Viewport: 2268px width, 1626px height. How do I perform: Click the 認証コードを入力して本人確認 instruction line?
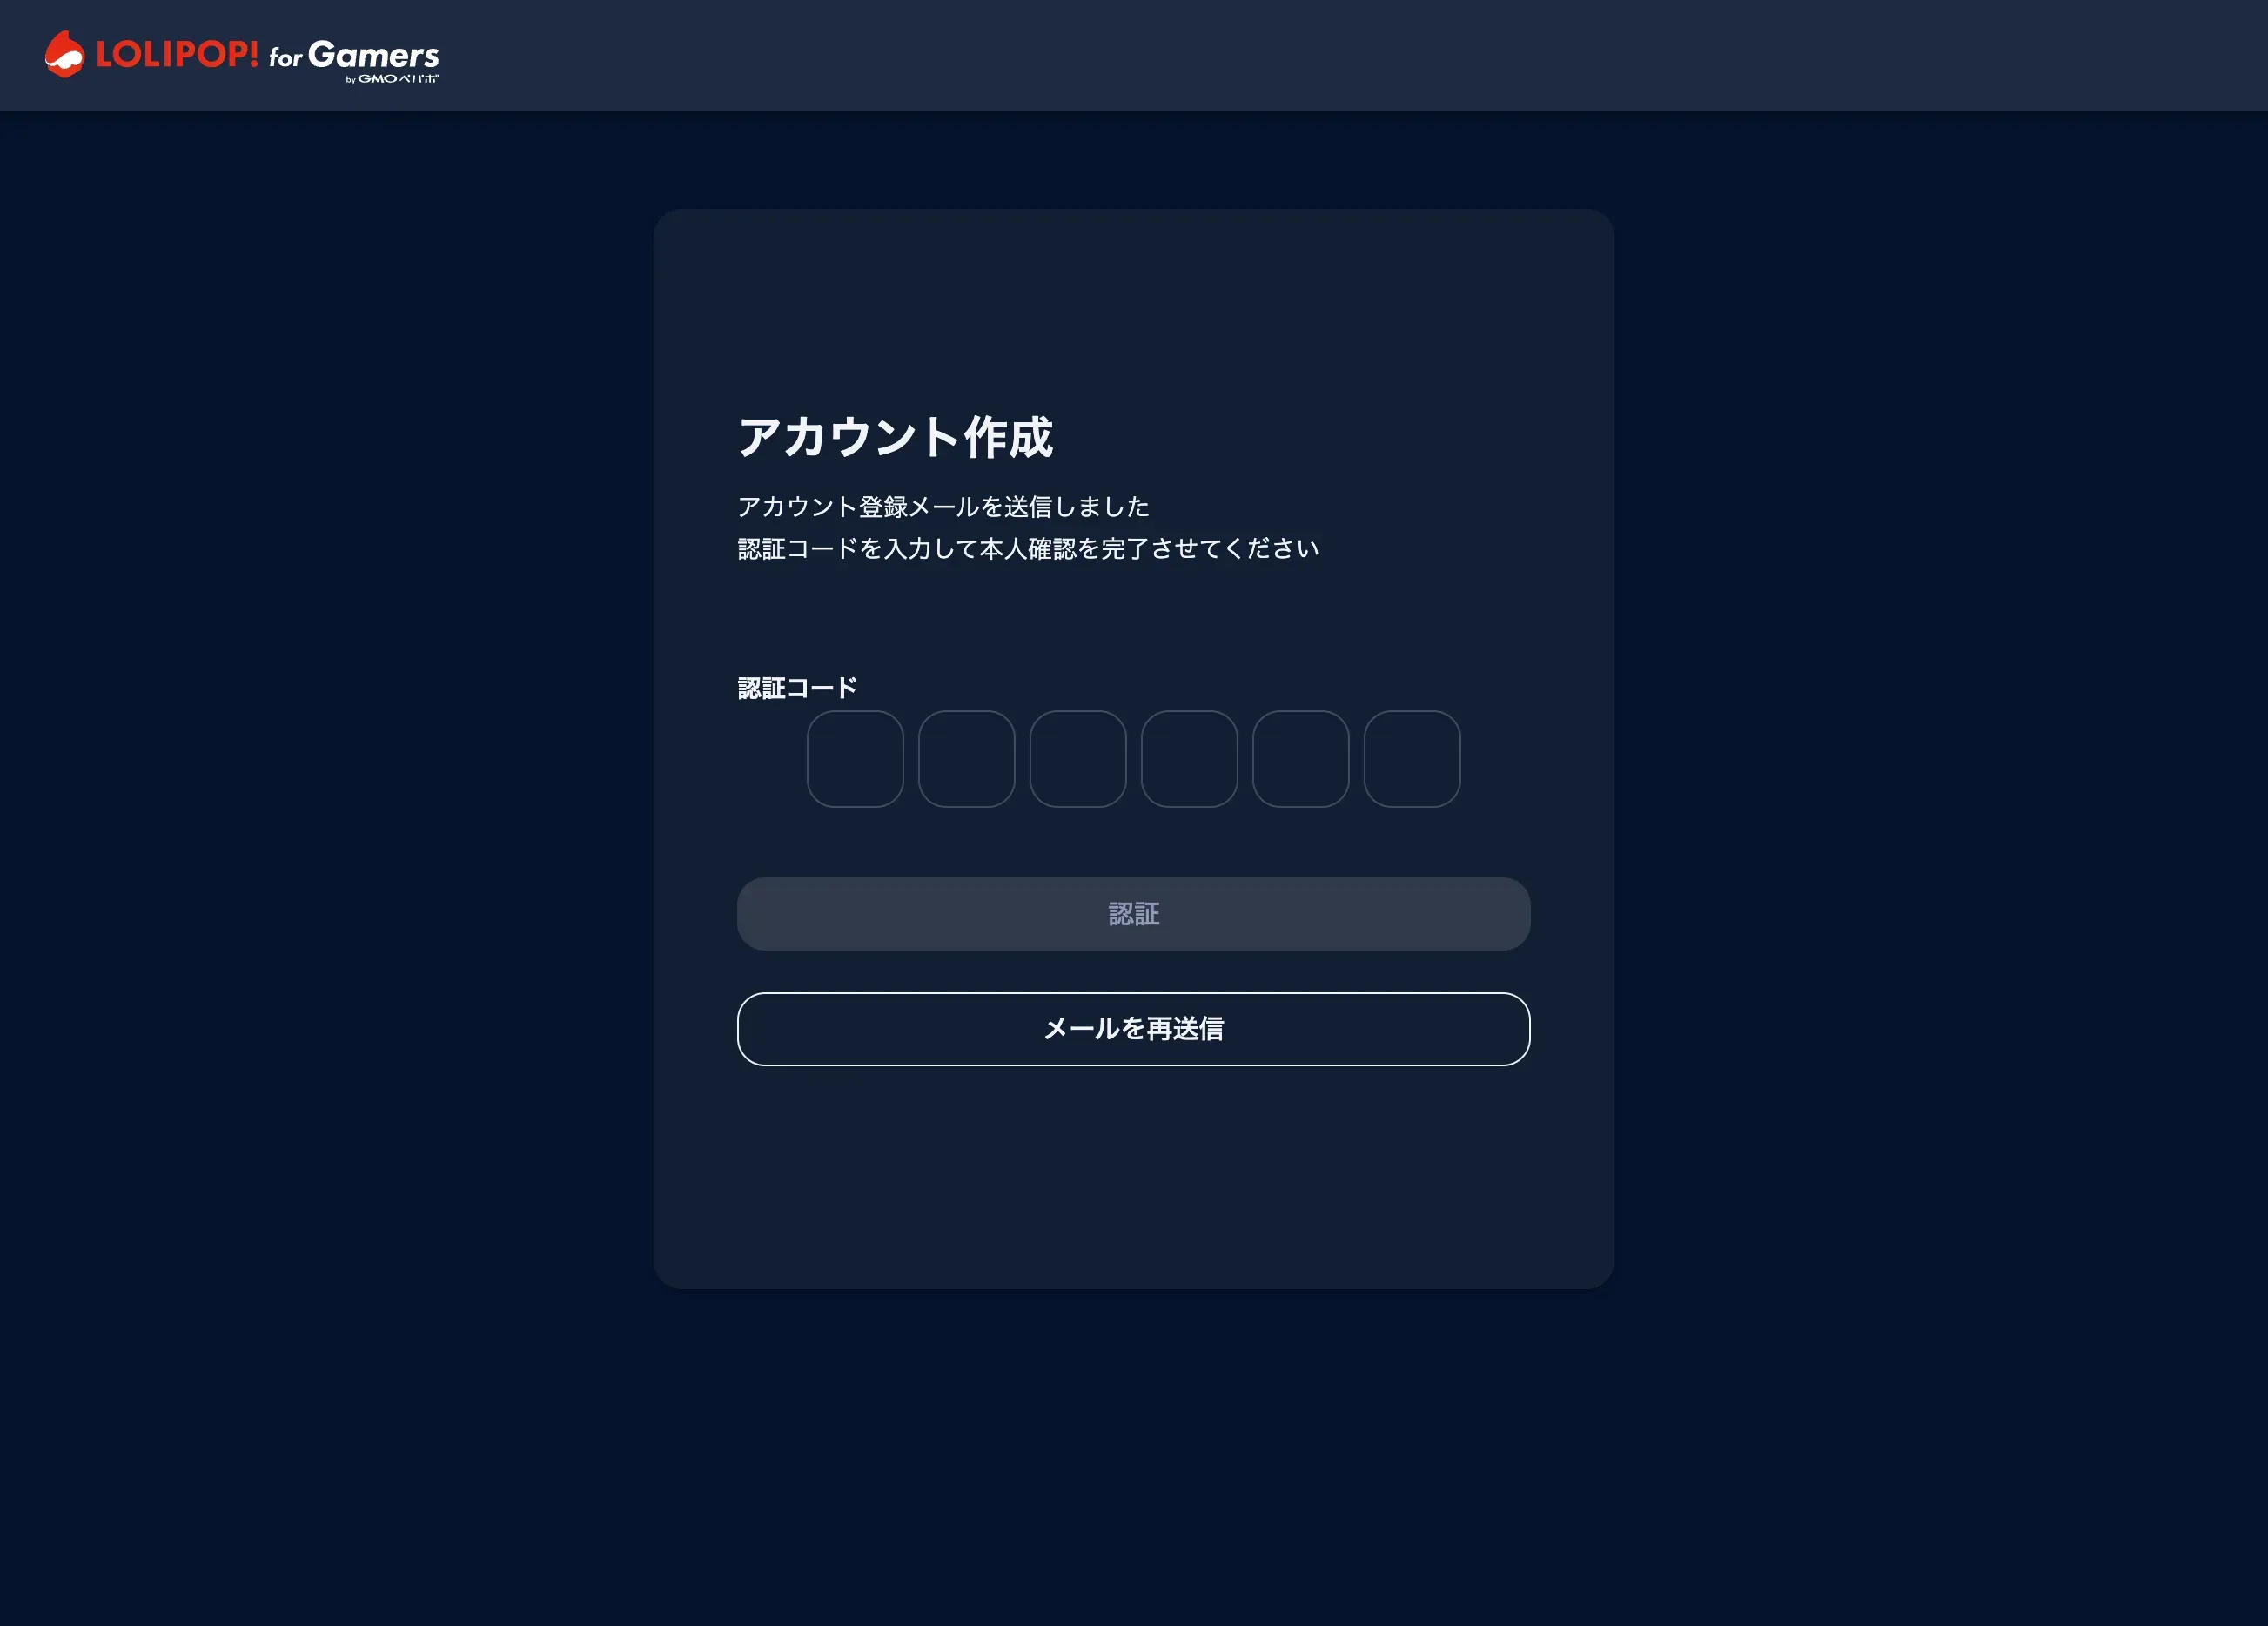[x=1028, y=549]
